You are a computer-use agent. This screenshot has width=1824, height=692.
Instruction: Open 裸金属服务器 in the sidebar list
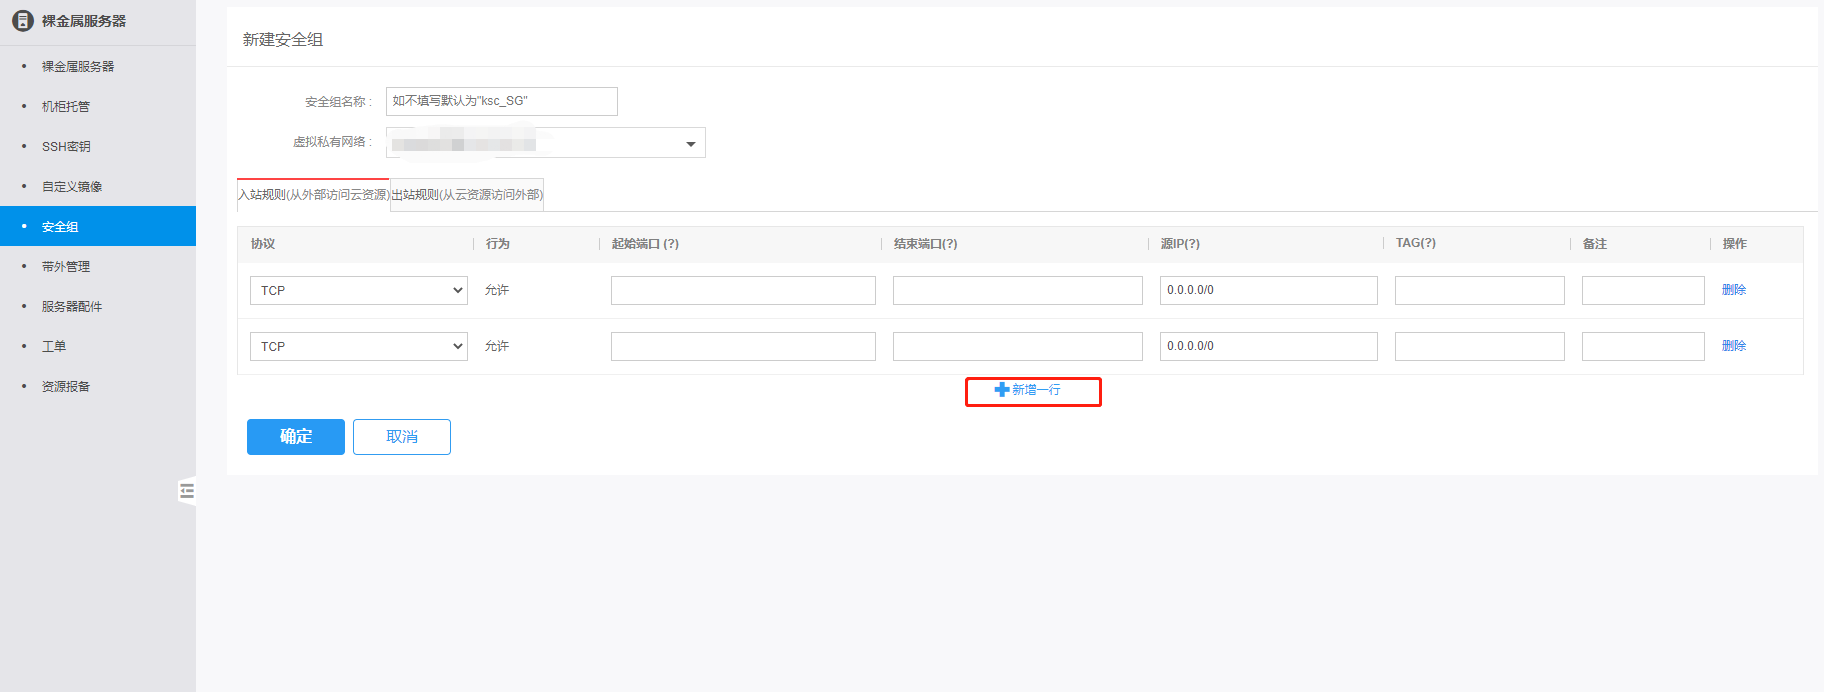pyautogui.click(x=78, y=66)
